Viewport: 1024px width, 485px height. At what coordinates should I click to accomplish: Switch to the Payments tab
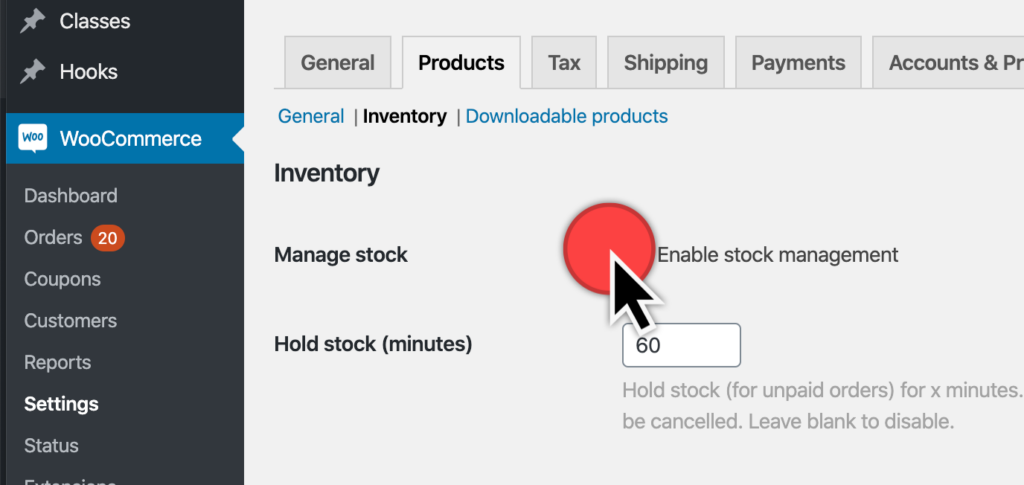[x=798, y=63]
